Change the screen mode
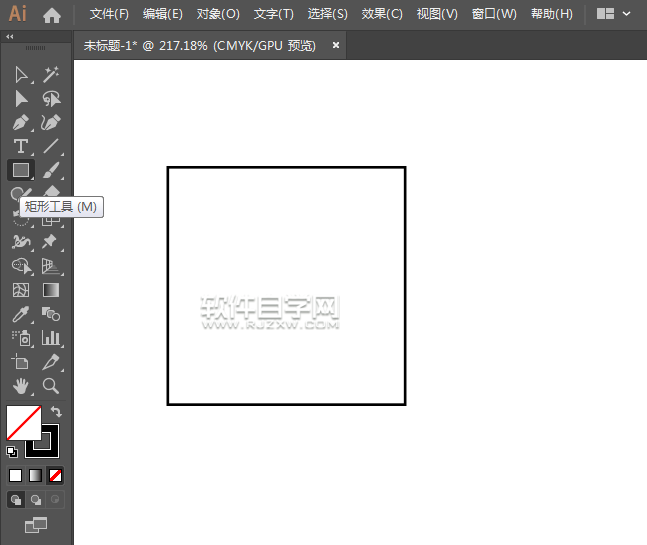647x545 pixels. [x=36, y=525]
